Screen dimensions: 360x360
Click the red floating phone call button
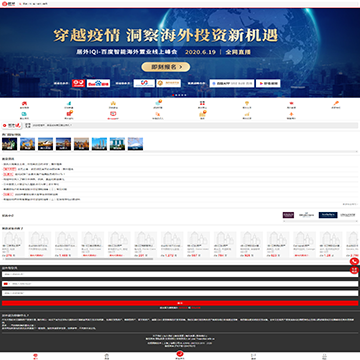click(354, 261)
